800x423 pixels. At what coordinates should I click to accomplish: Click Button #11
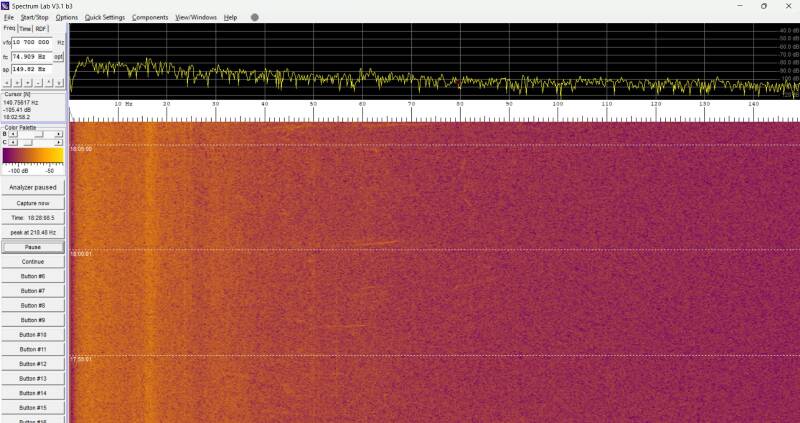tap(33, 350)
